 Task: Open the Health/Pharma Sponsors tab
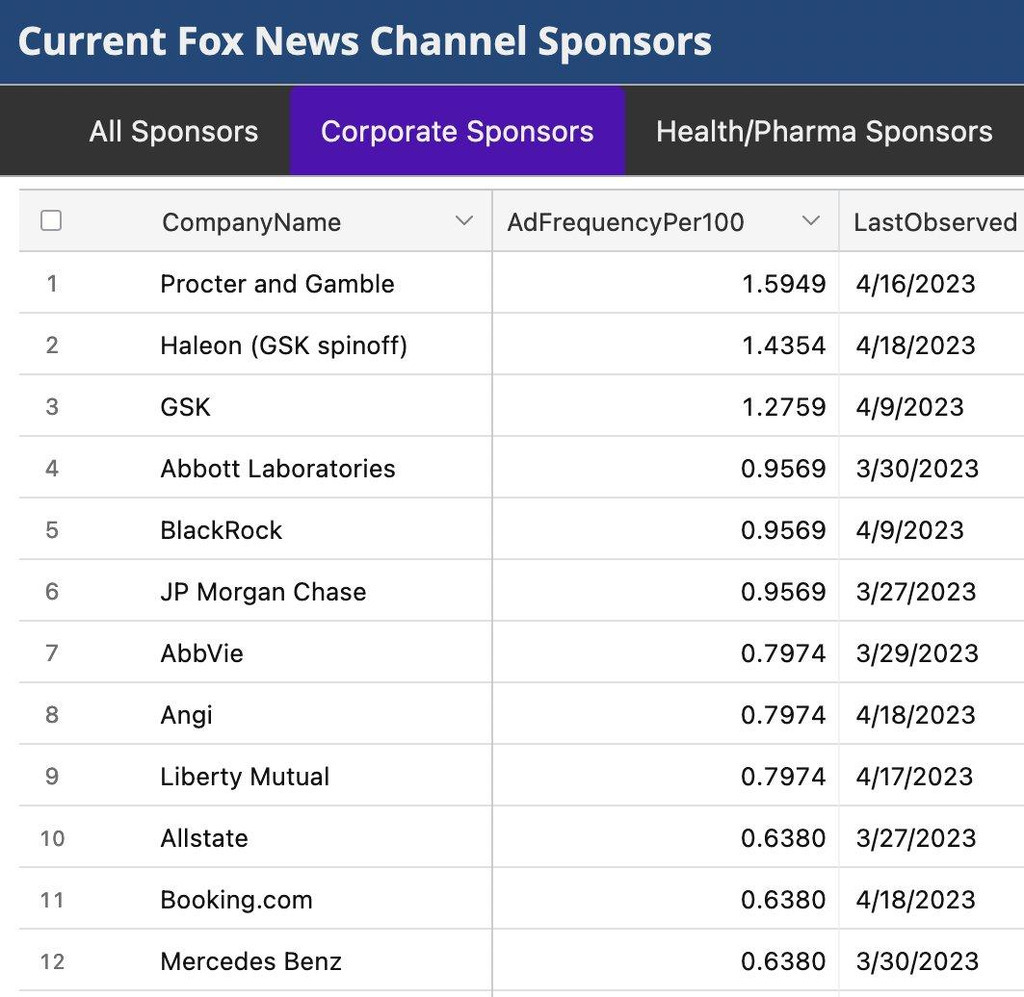(824, 131)
